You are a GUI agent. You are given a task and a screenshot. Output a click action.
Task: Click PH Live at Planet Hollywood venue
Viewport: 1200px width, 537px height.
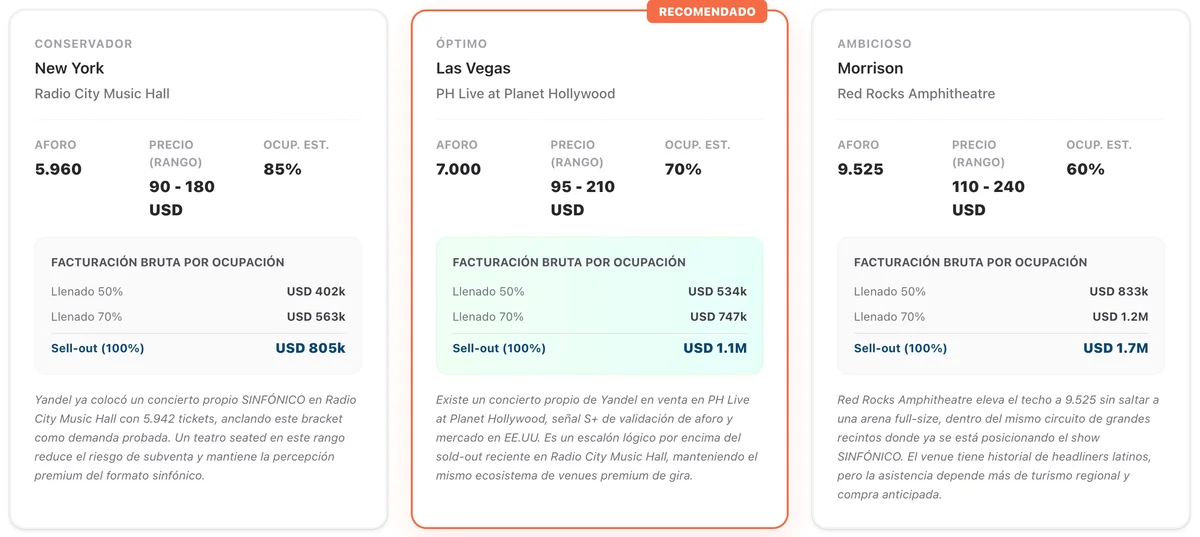click(x=525, y=94)
